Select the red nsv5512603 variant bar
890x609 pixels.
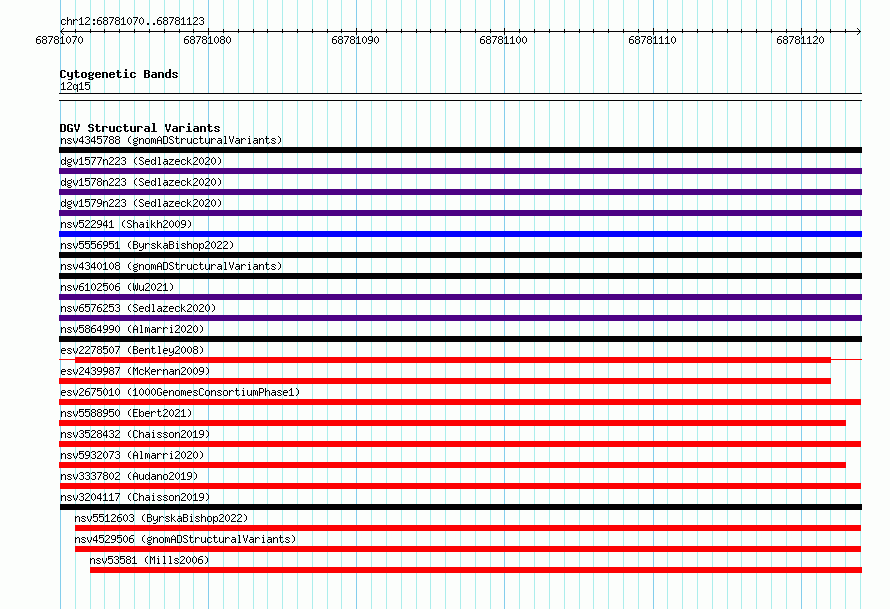click(468, 528)
